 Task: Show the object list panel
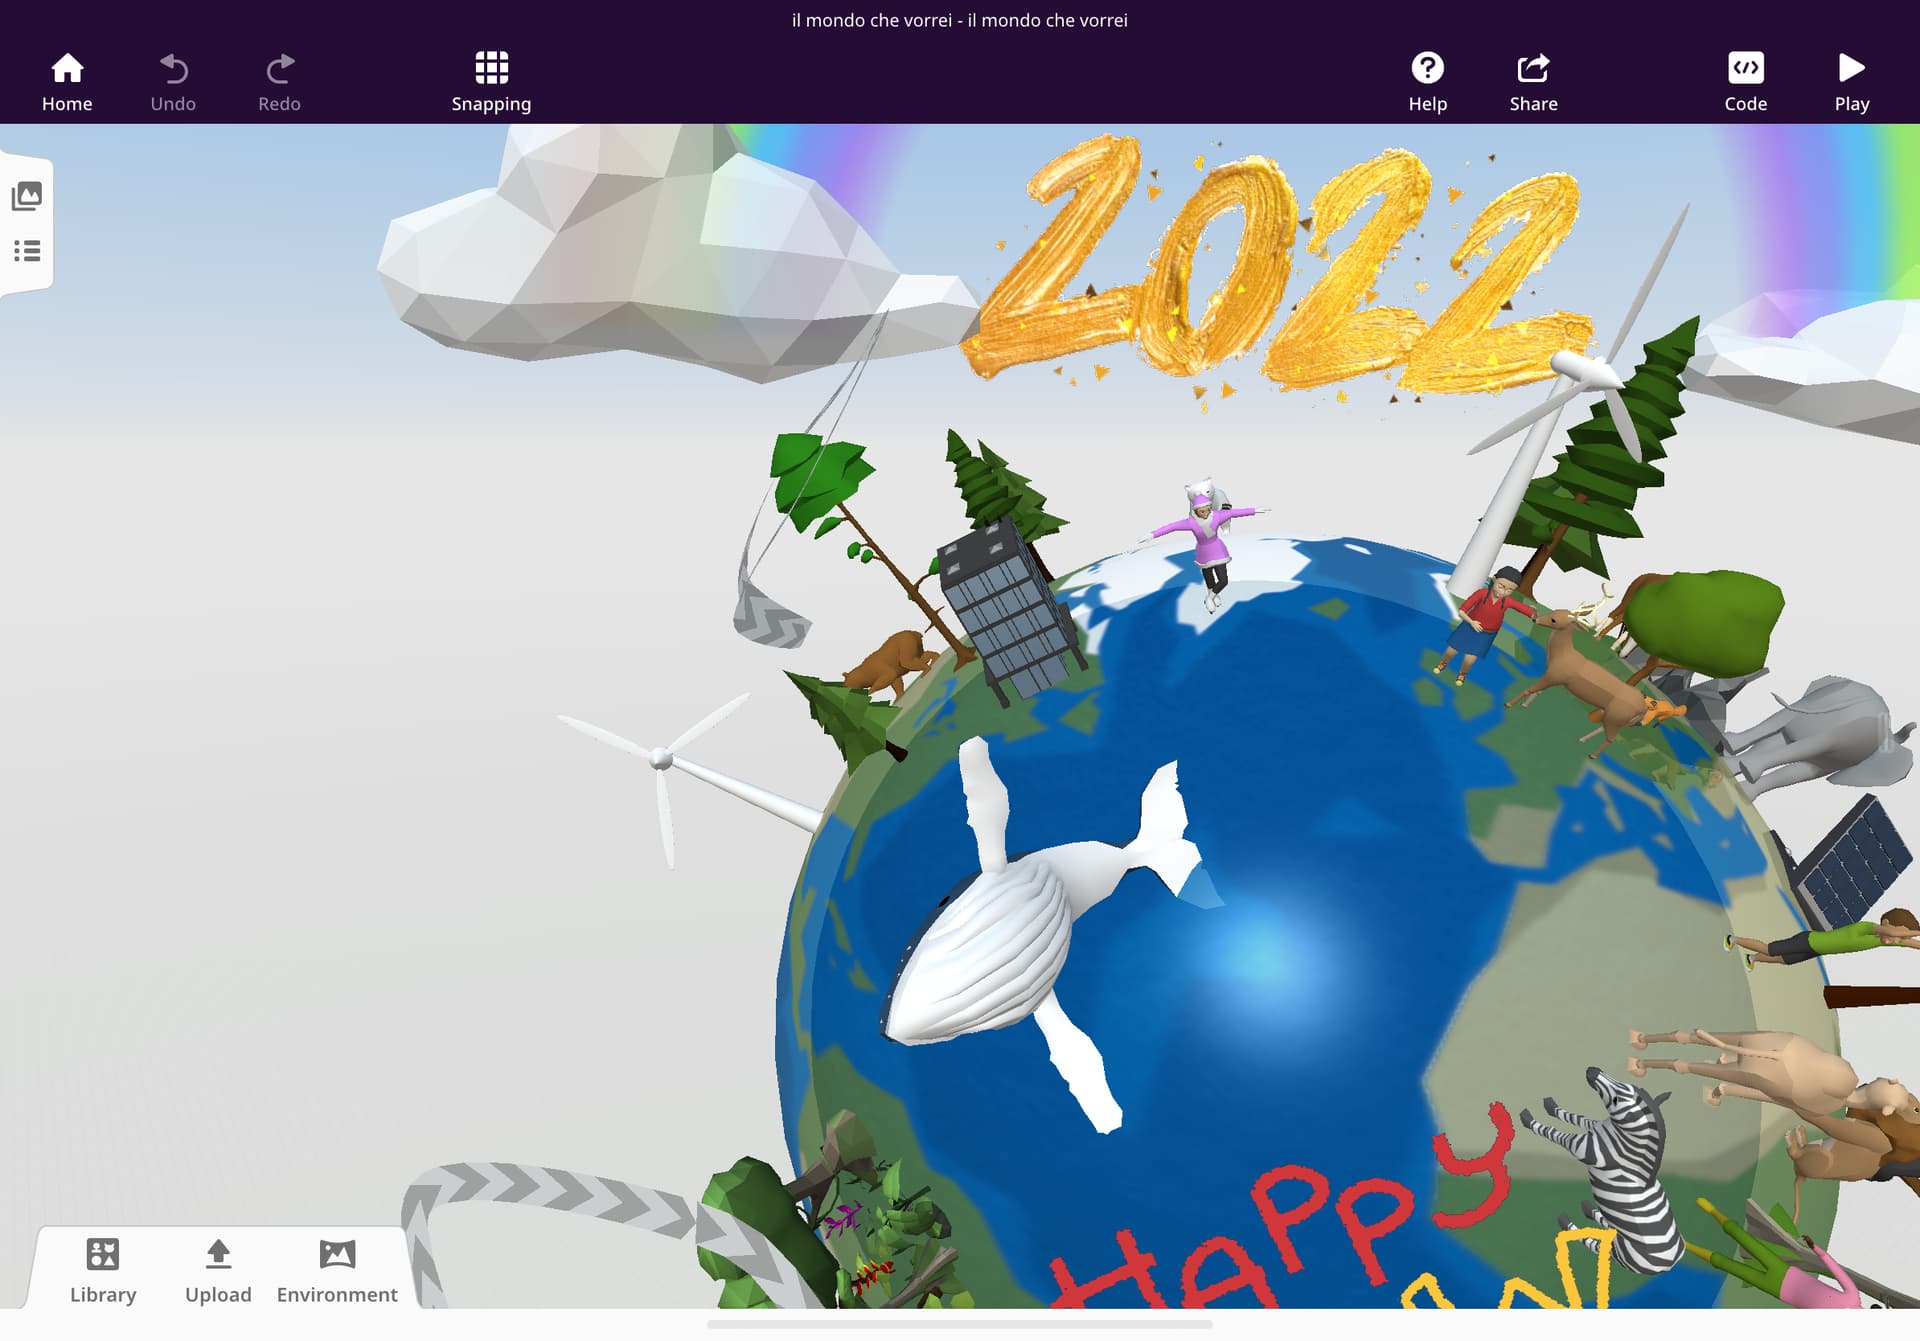click(27, 251)
